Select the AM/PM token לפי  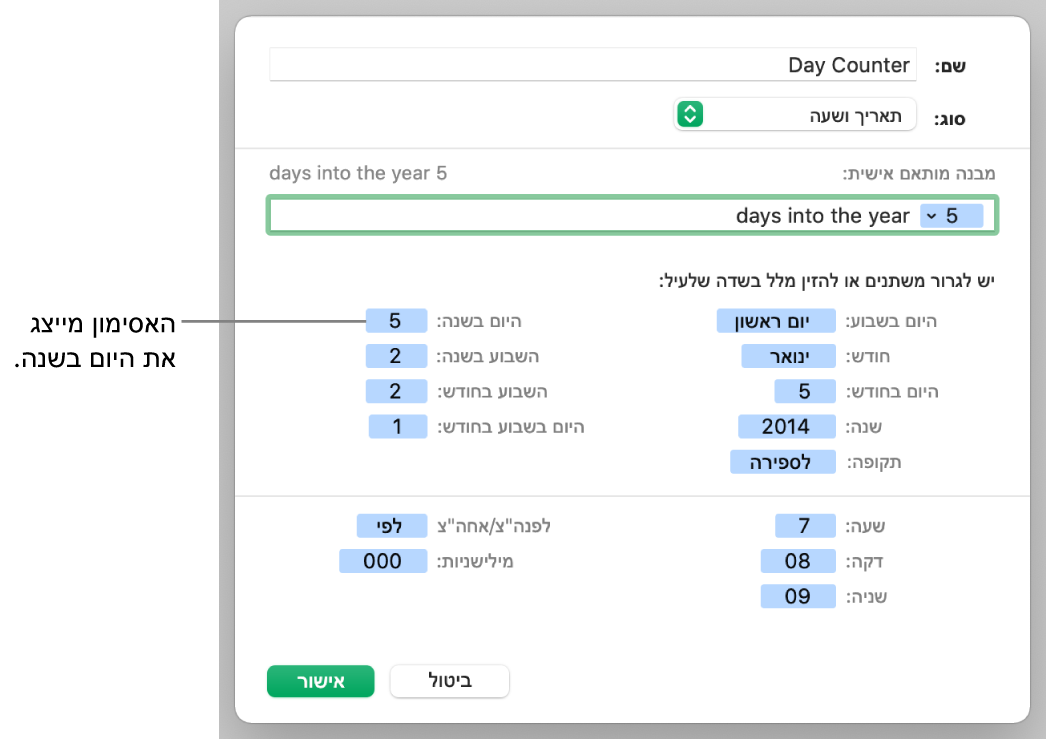click(392, 526)
